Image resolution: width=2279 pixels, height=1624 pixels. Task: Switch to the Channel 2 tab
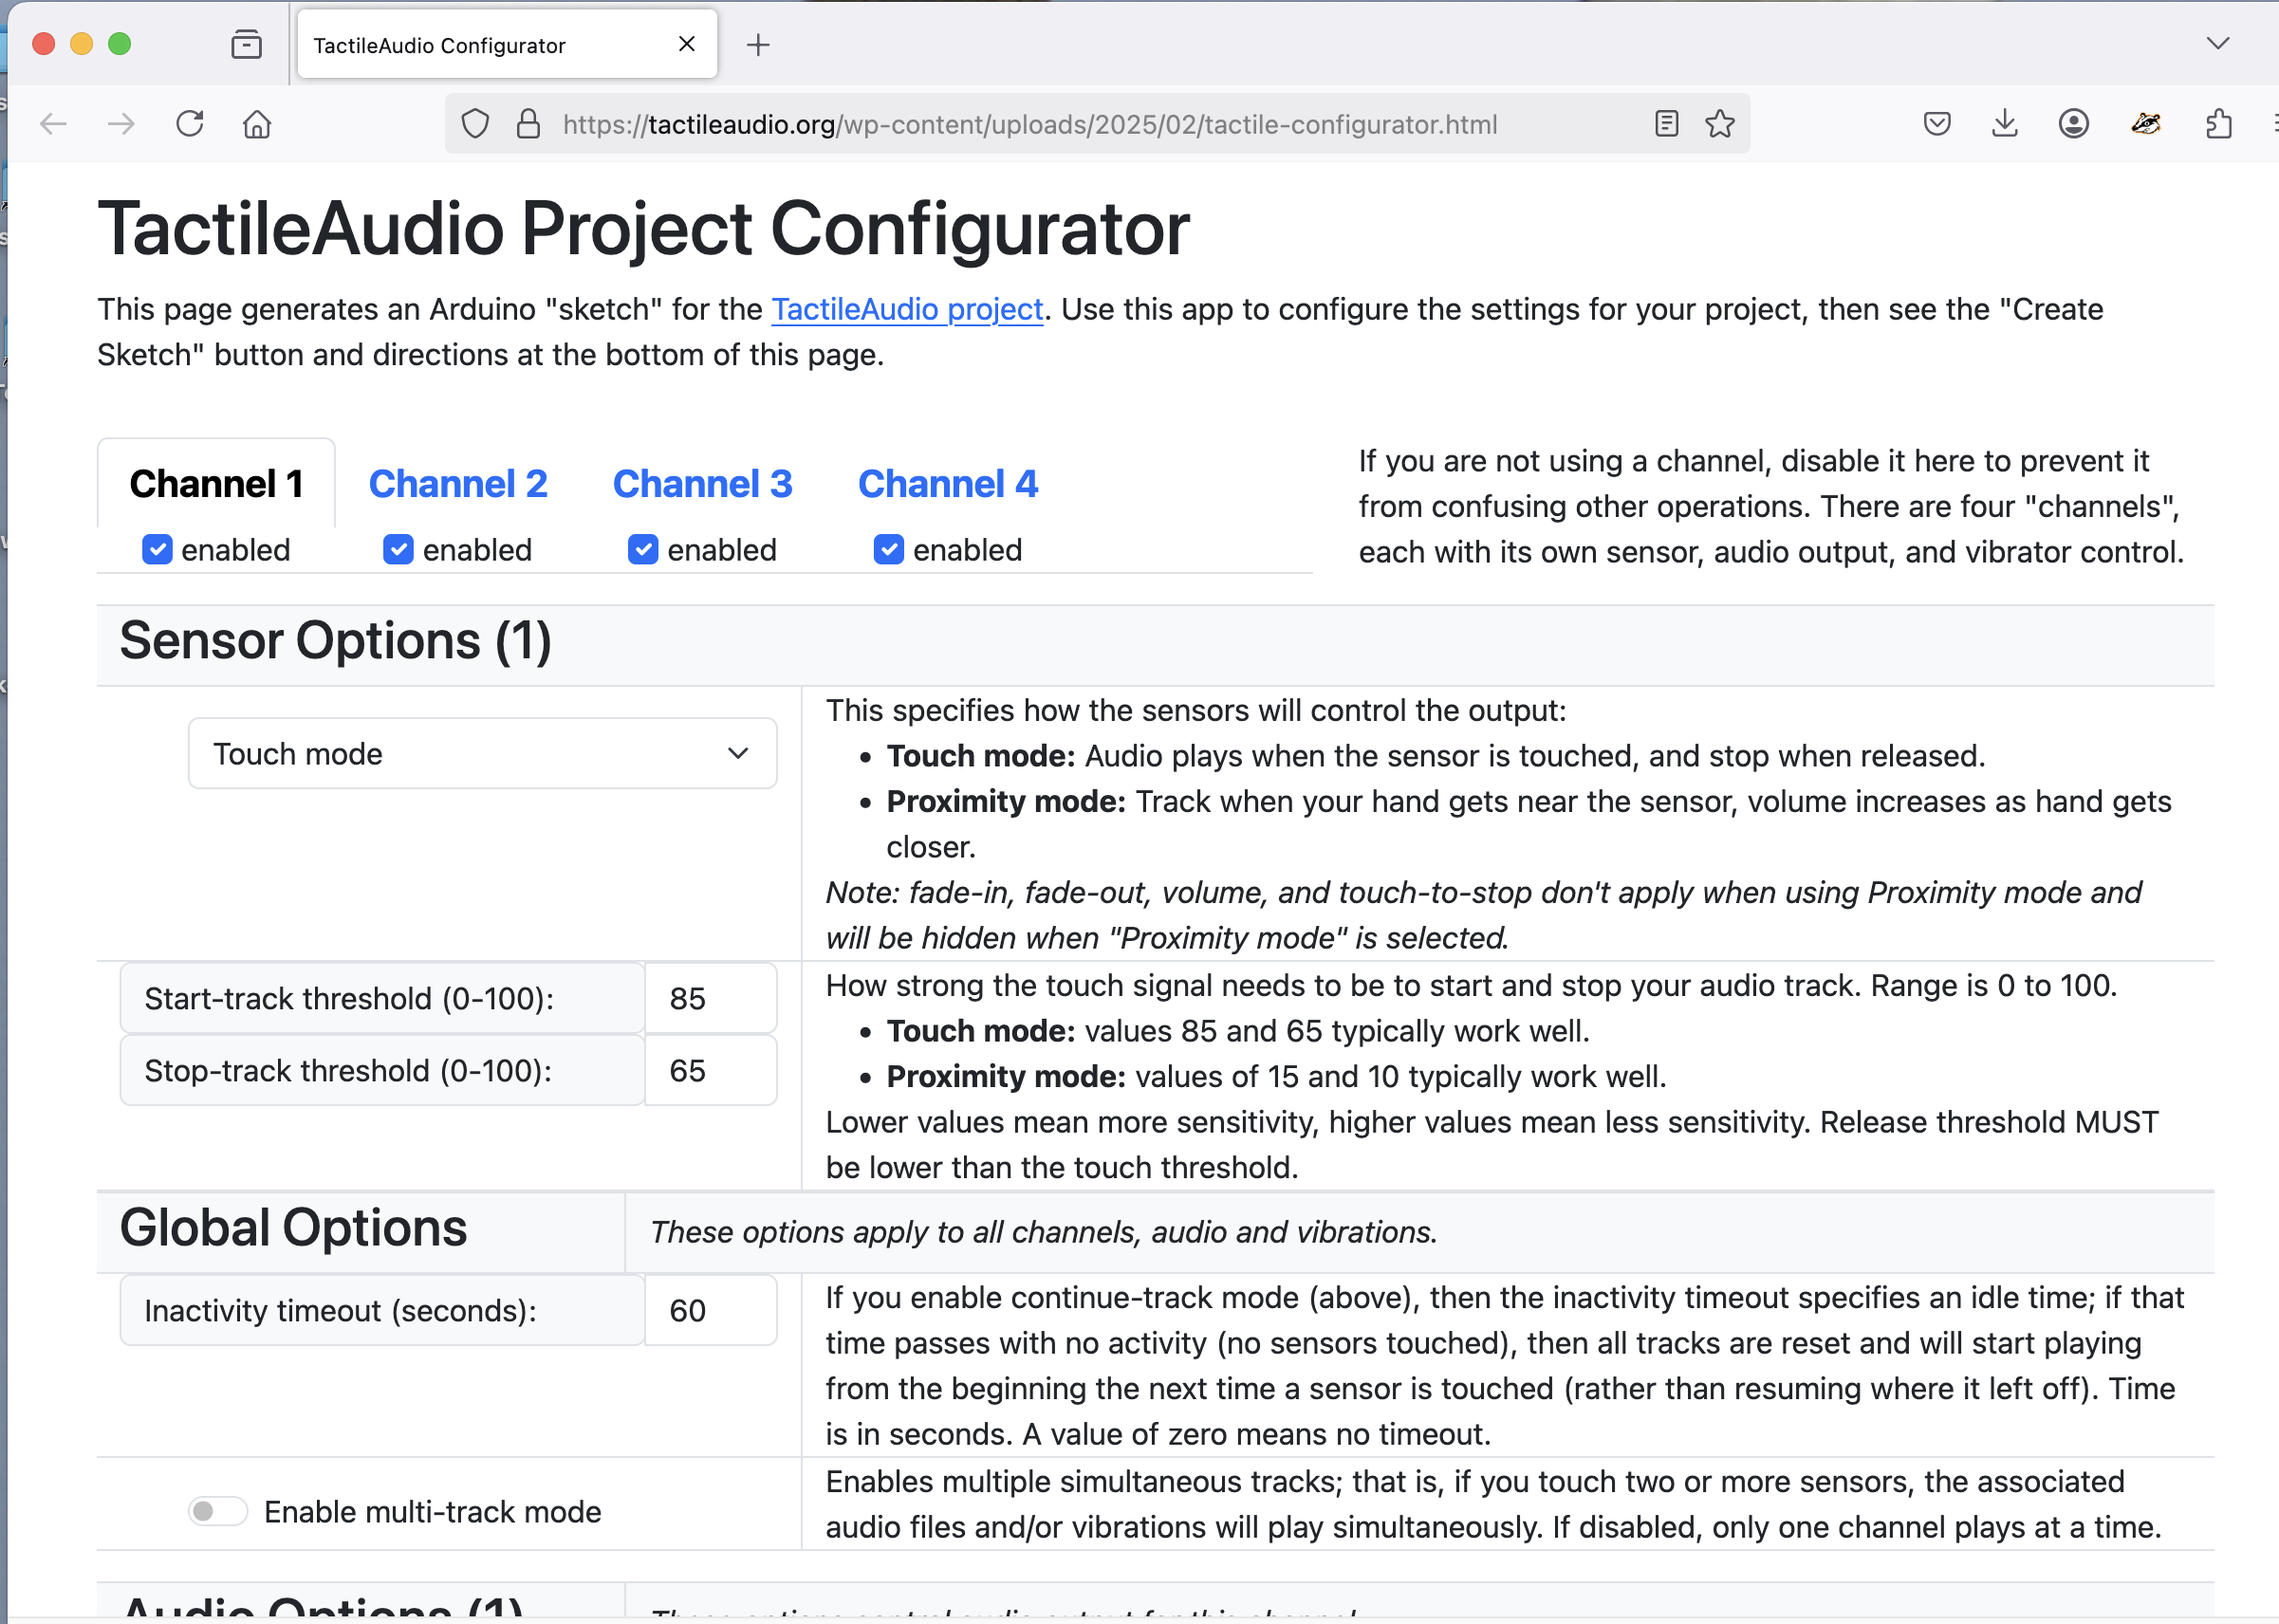pos(458,484)
